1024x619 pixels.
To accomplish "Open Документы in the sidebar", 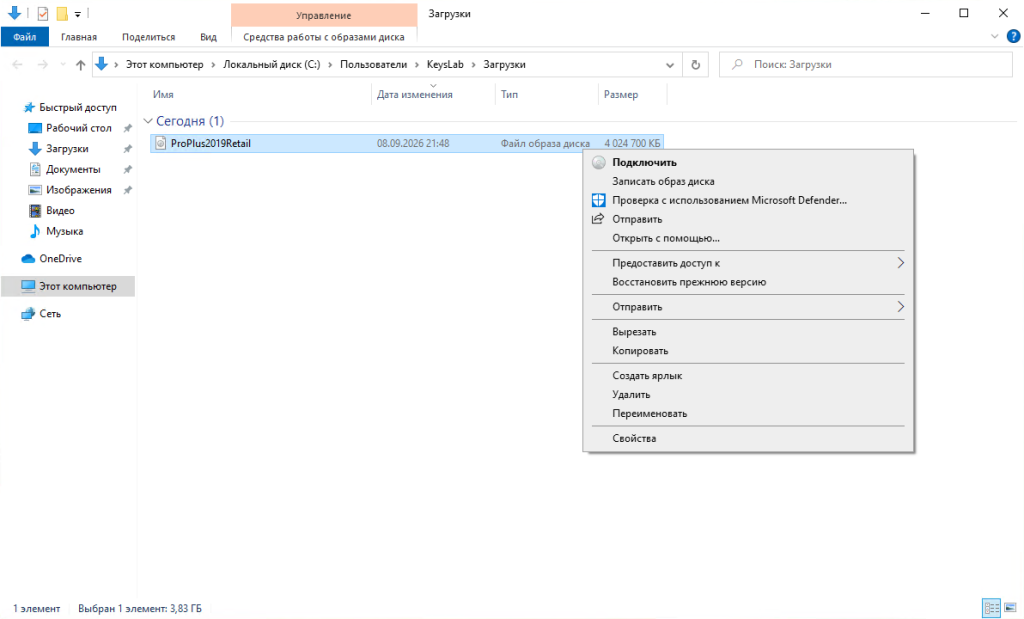I will [73, 169].
